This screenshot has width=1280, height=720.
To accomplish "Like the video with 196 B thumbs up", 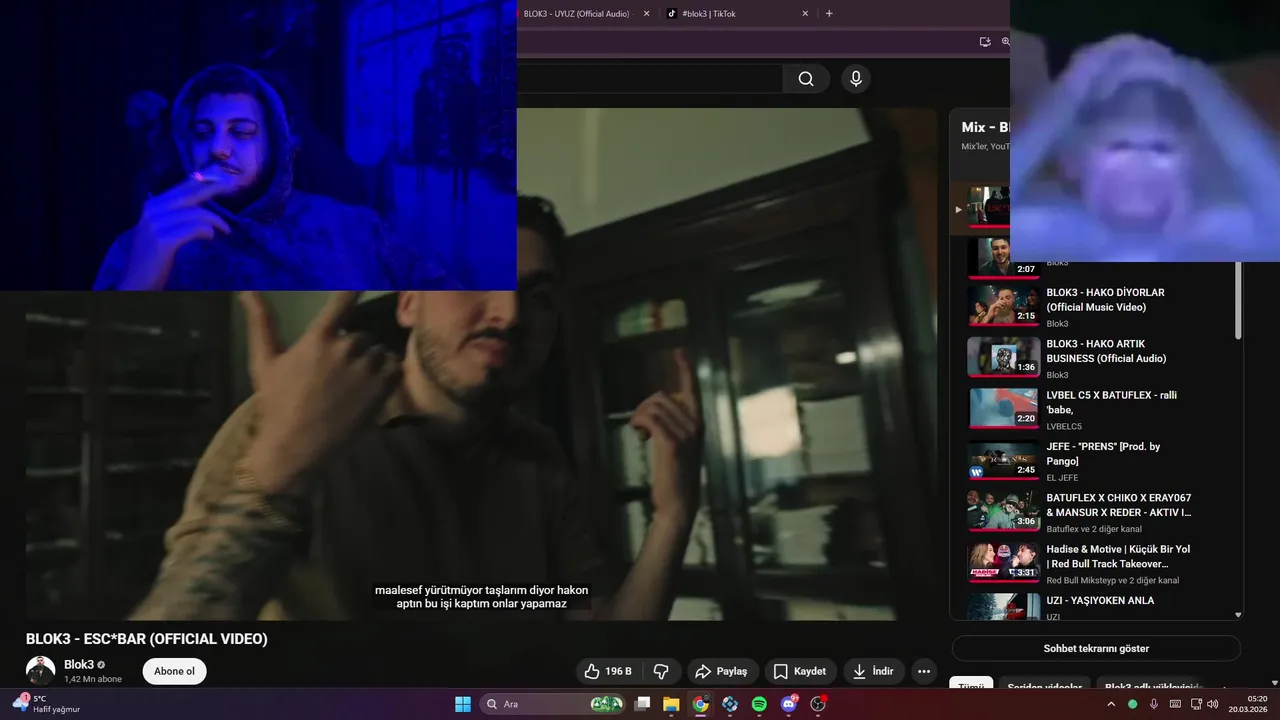I will pyautogui.click(x=608, y=671).
